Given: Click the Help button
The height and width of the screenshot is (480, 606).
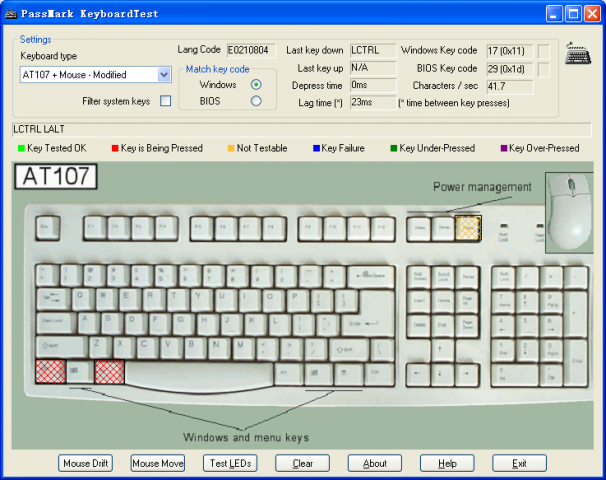Looking at the screenshot, I should point(447,463).
